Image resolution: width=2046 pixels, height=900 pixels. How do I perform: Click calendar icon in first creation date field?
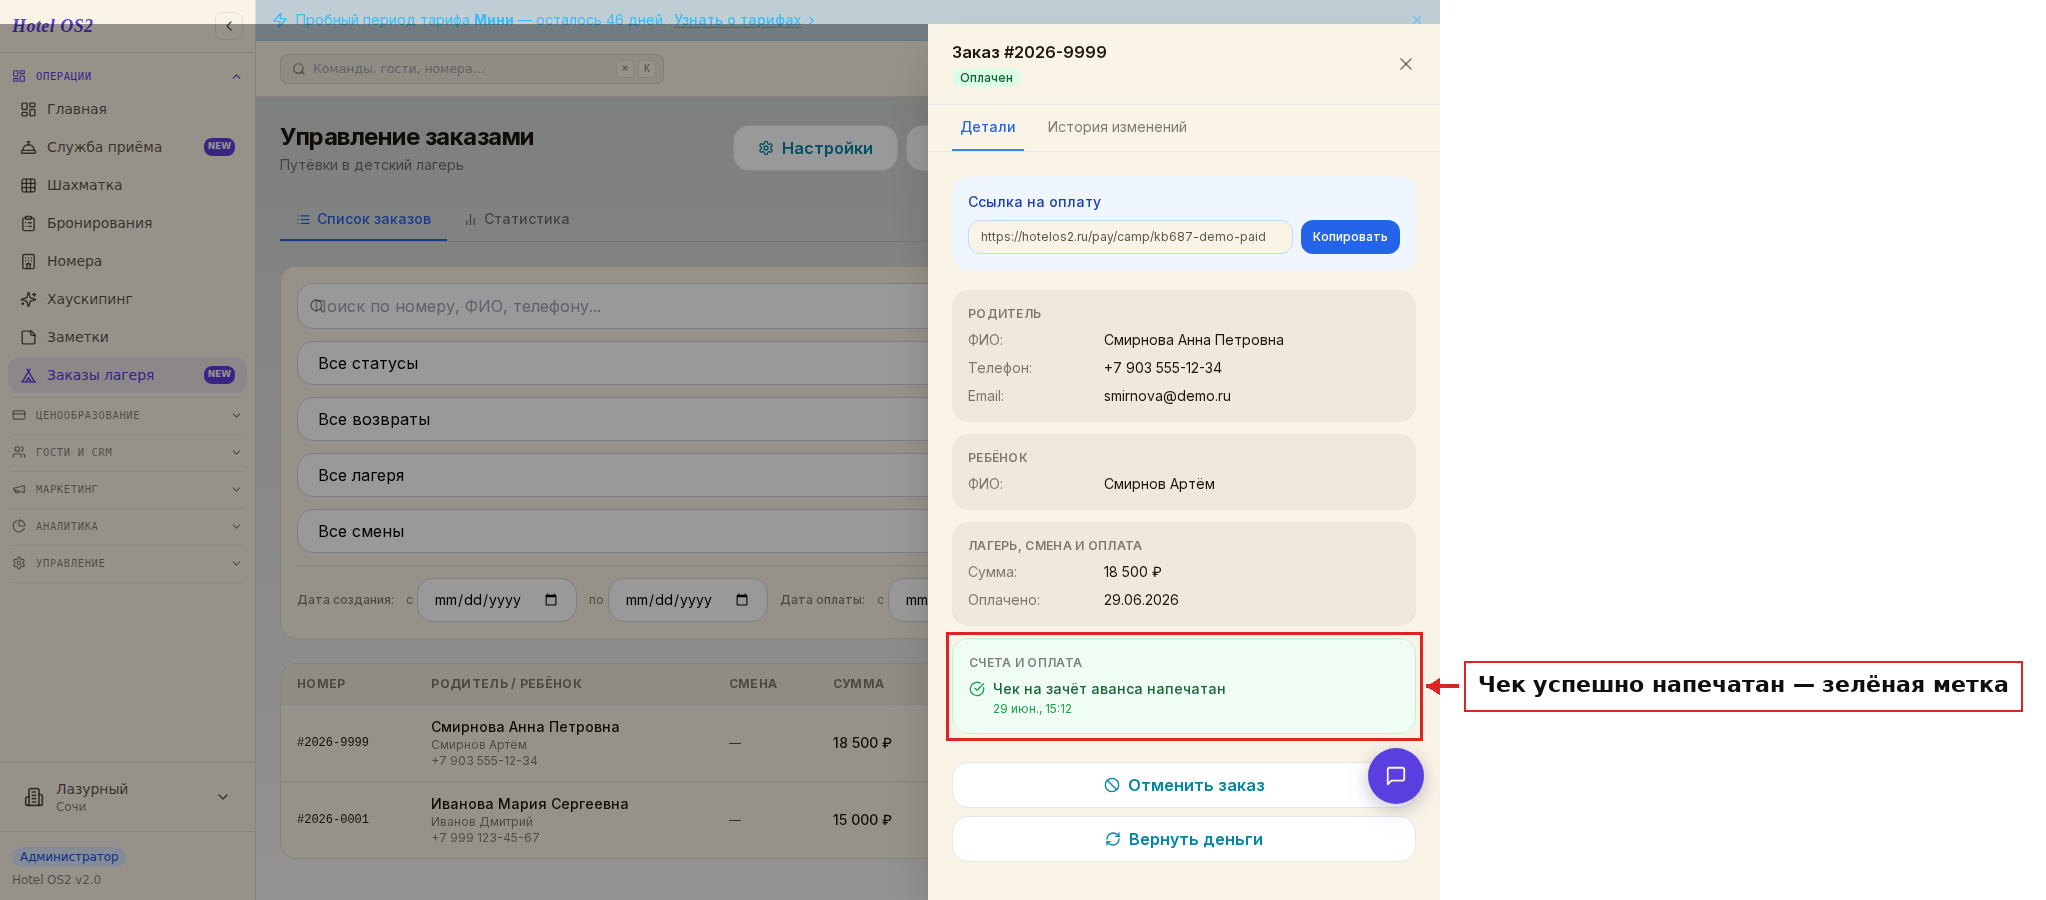[x=551, y=600]
